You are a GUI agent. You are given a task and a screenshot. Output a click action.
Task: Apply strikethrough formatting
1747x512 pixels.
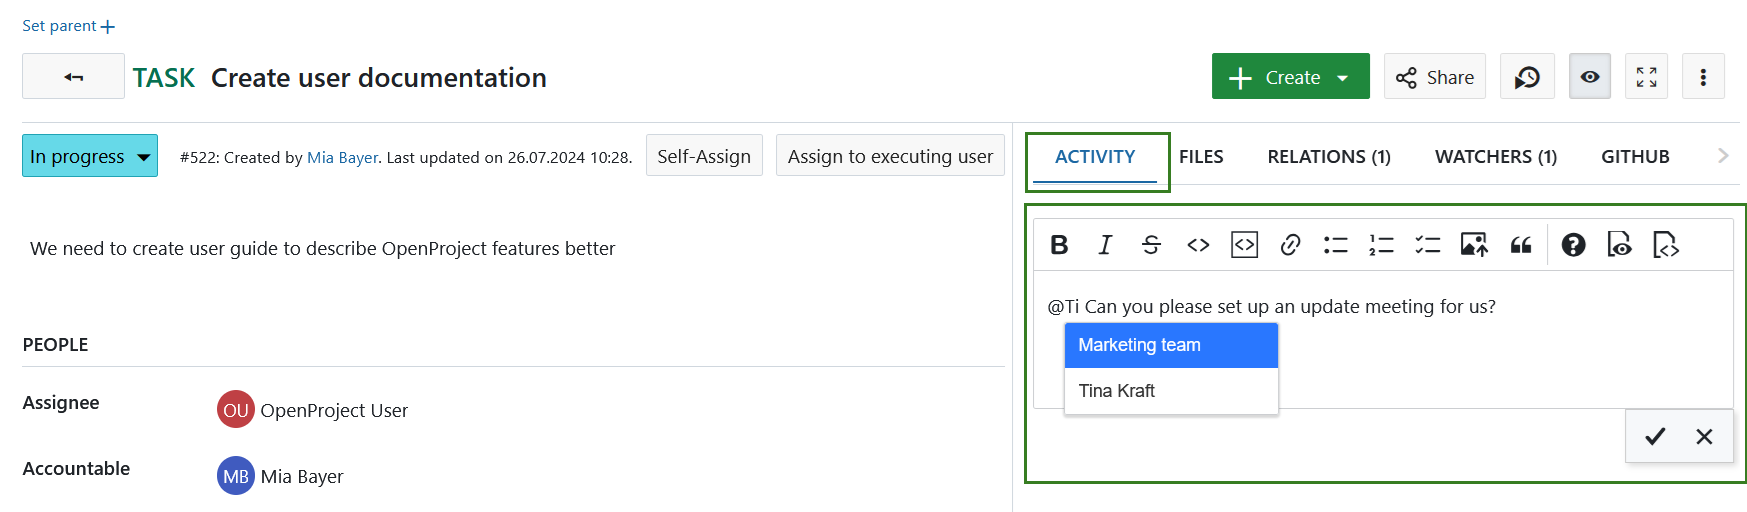[1151, 245]
